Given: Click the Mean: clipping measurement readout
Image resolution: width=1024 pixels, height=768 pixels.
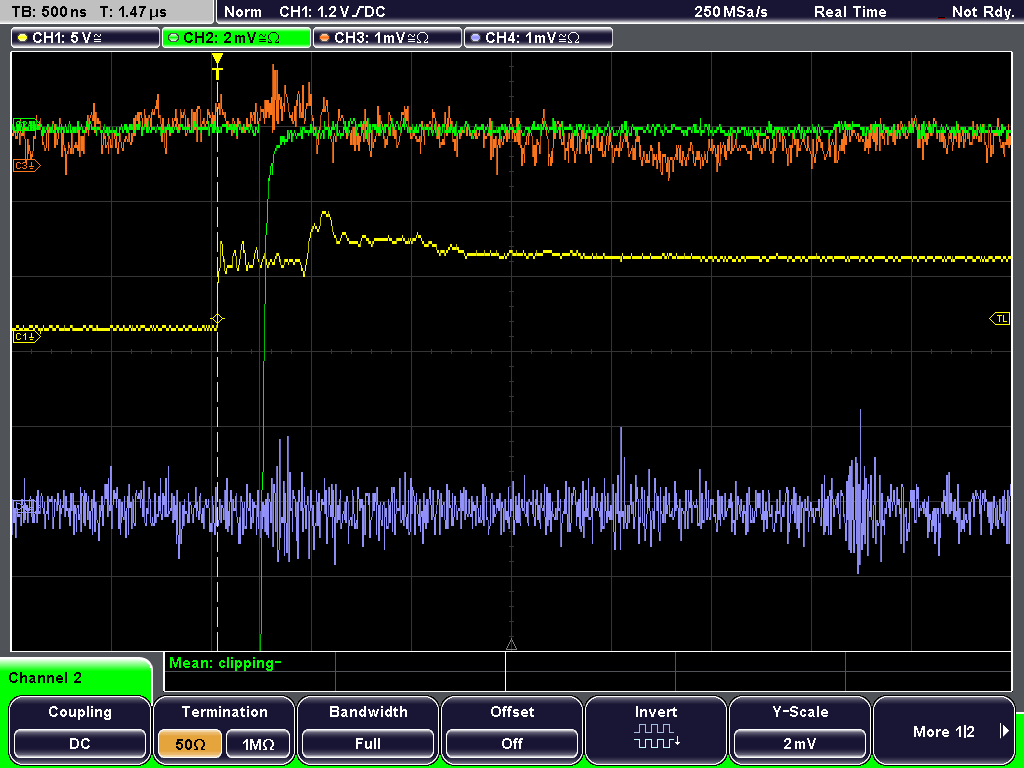Looking at the screenshot, I should 225,664.
